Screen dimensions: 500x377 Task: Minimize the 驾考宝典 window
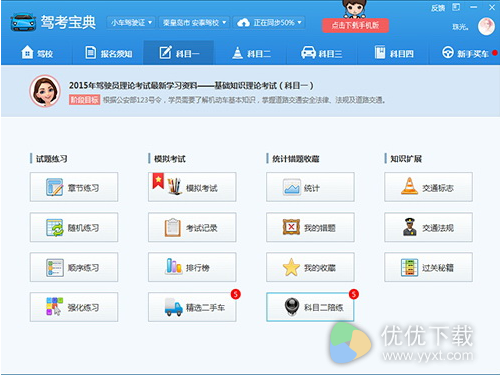tap(474, 7)
